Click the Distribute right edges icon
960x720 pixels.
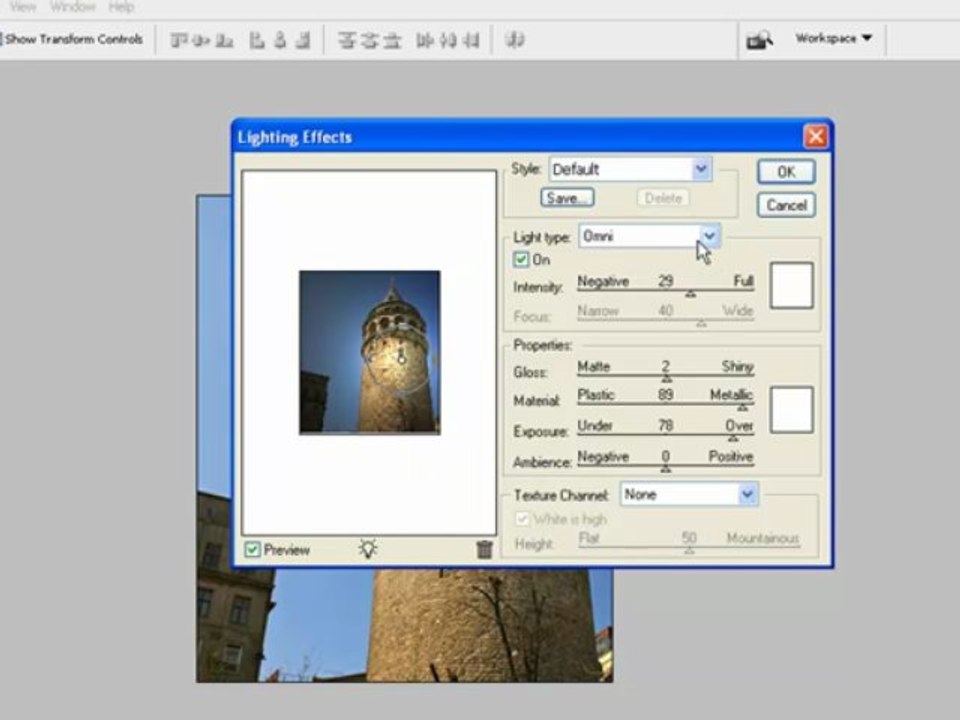coord(471,40)
